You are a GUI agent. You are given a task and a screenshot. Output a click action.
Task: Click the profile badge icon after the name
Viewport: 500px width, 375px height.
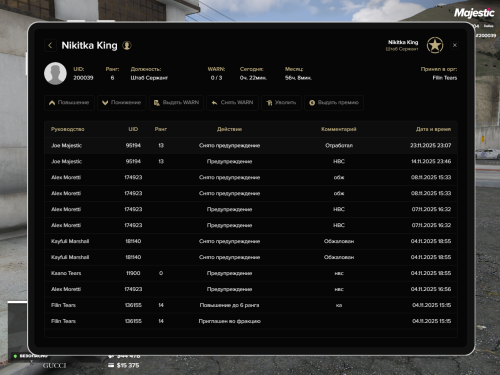coord(127,45)
